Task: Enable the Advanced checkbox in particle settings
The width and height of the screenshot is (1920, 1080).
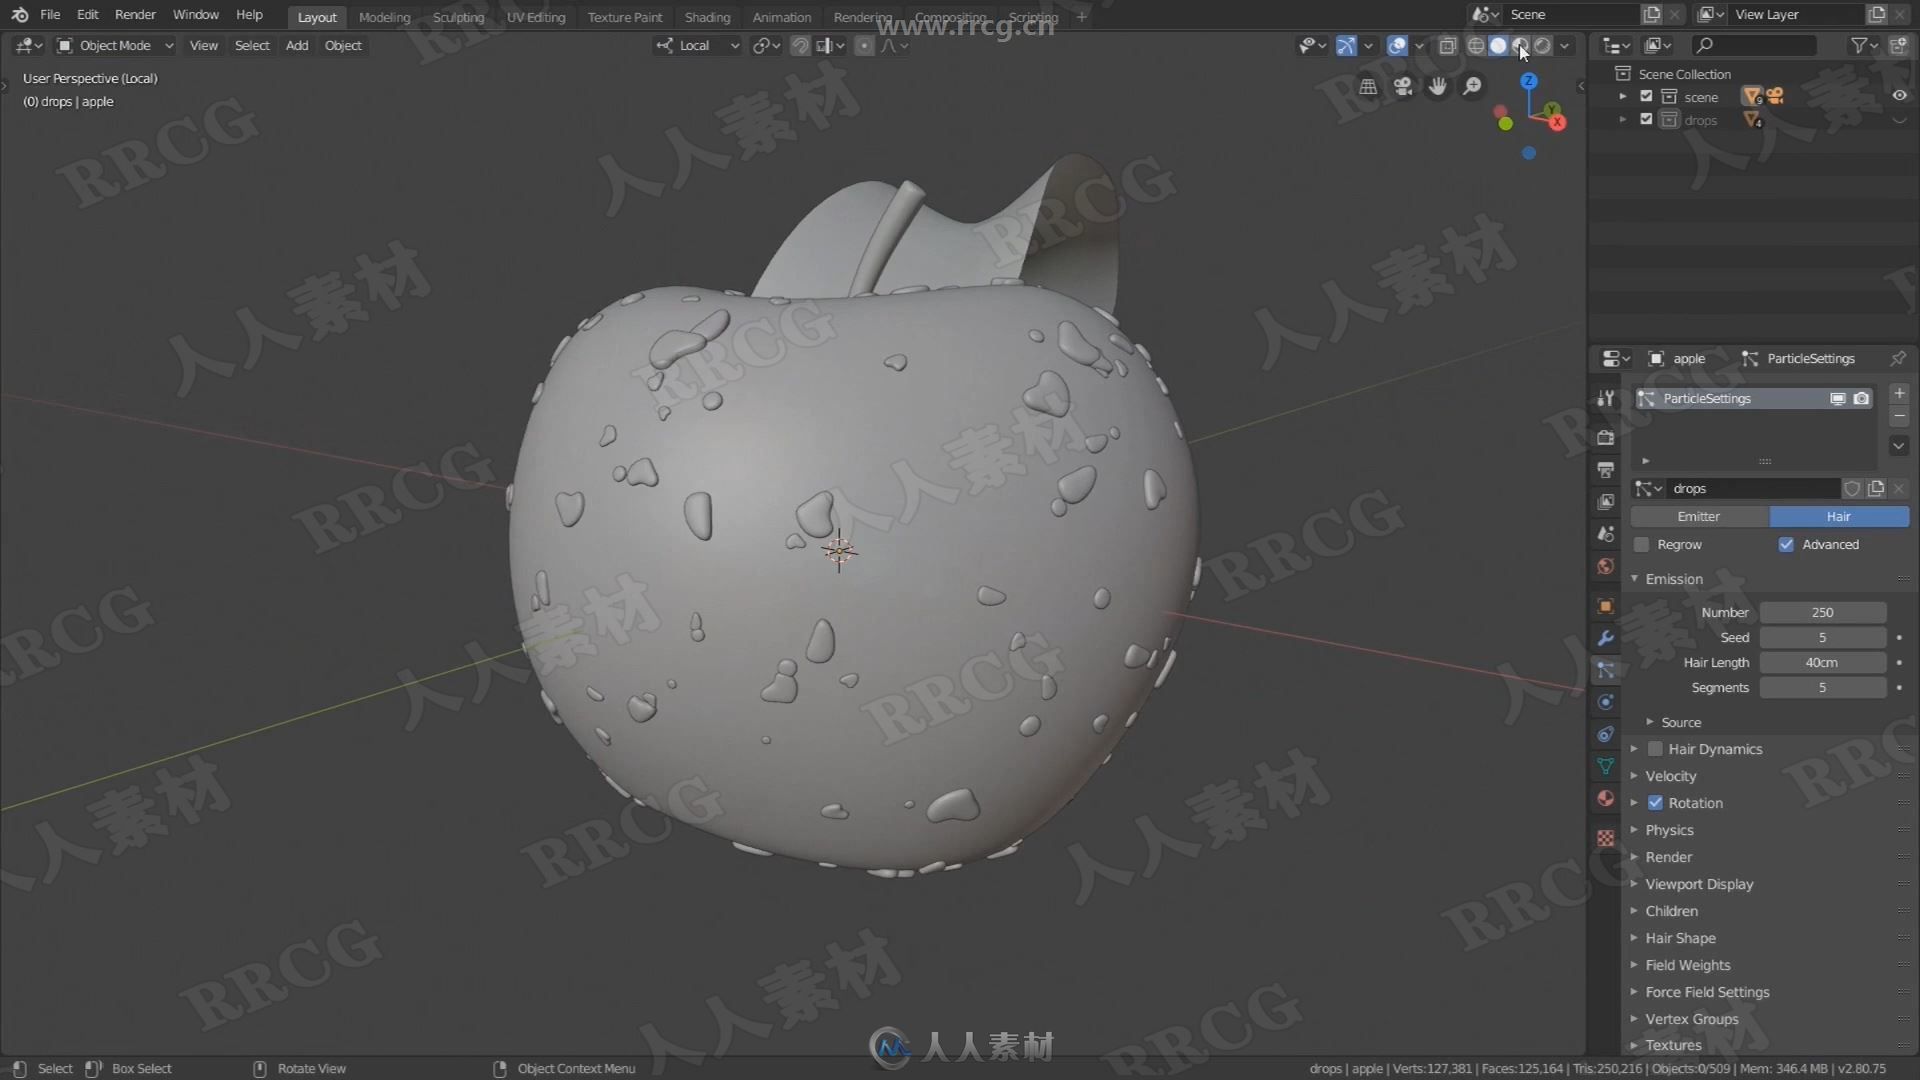Action: click(1788, 543)
